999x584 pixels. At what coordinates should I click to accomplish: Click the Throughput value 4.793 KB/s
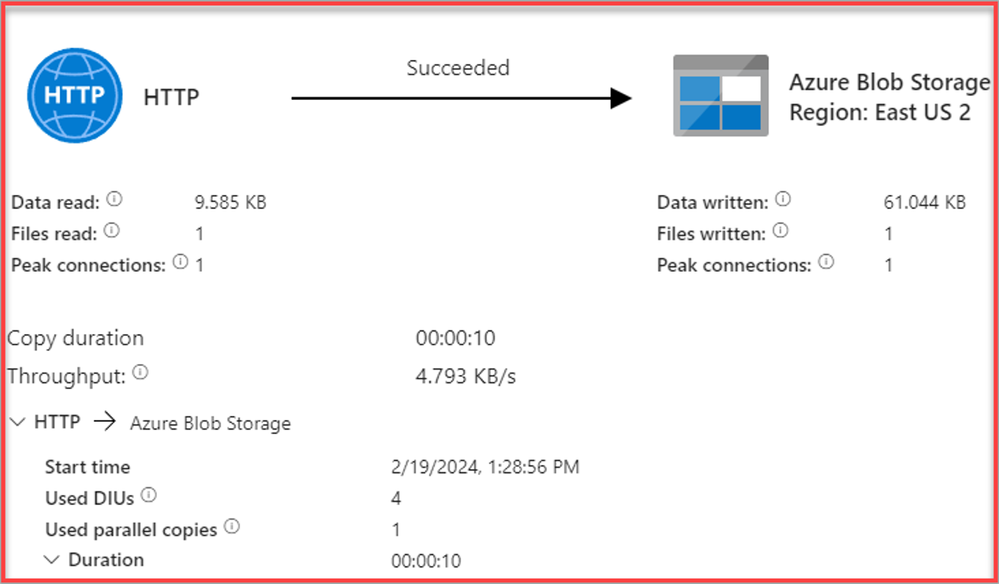tap(465, 377)
